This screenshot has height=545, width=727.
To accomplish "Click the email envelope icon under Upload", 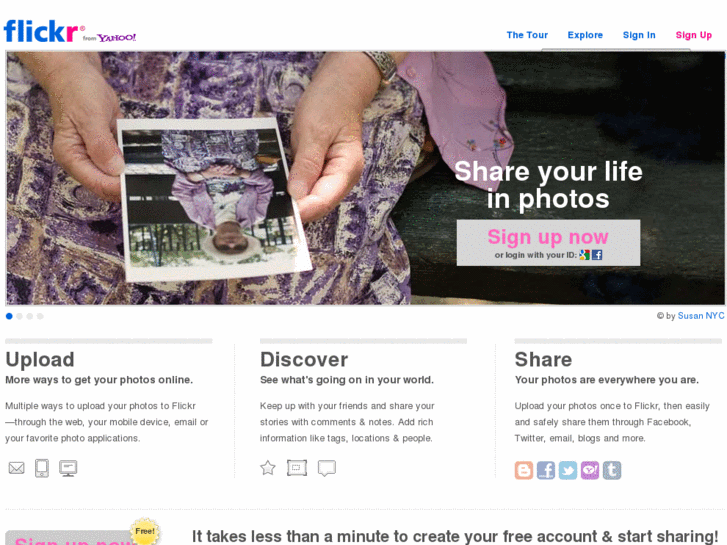I will [x=16, y=468].
